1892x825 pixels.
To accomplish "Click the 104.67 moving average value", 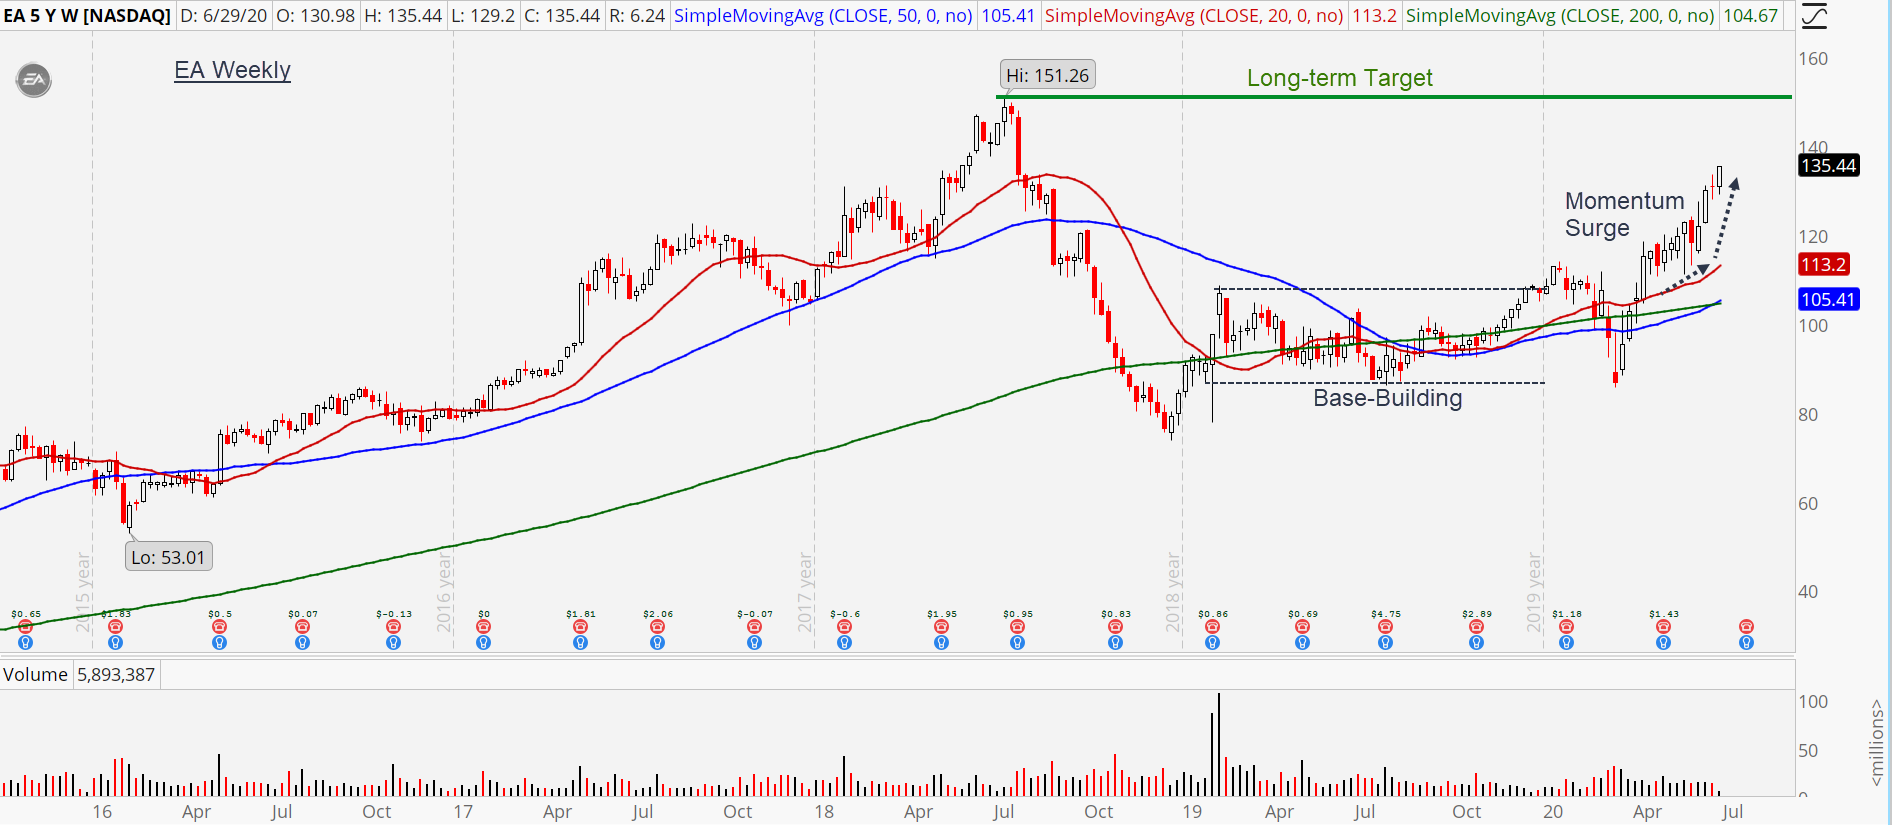I will pos(1750,16).
